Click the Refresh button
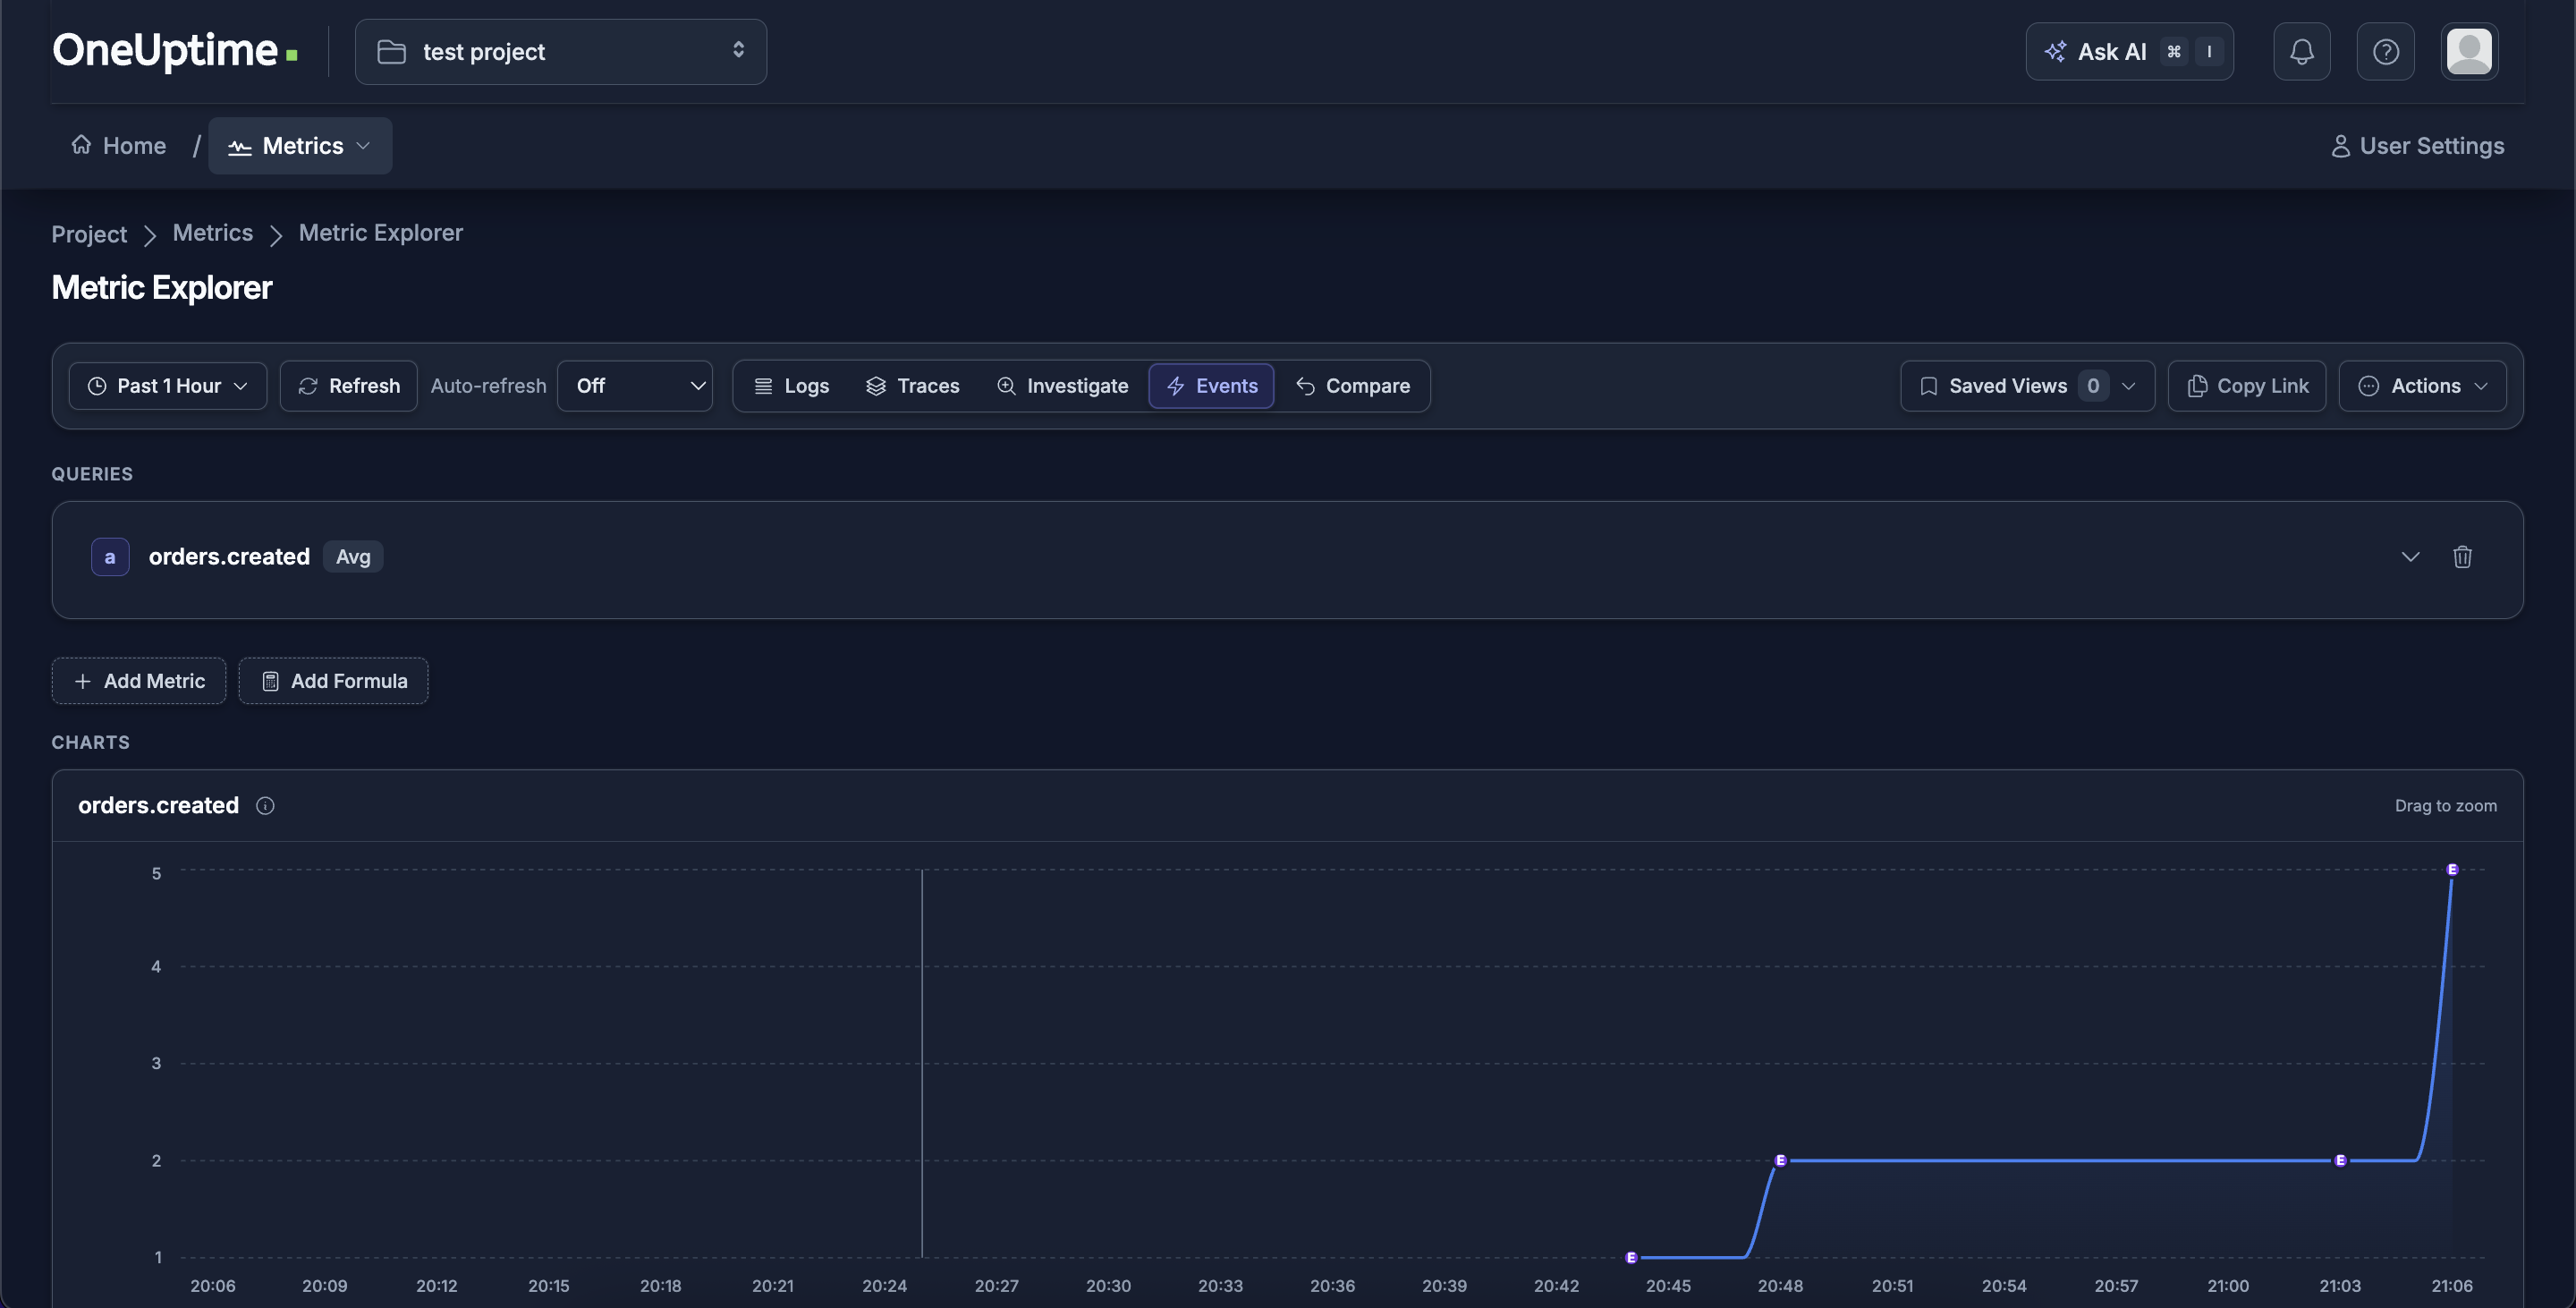Image resolution: width=2576 pixels, height=1308 pixels. click(x=348, y=386)
